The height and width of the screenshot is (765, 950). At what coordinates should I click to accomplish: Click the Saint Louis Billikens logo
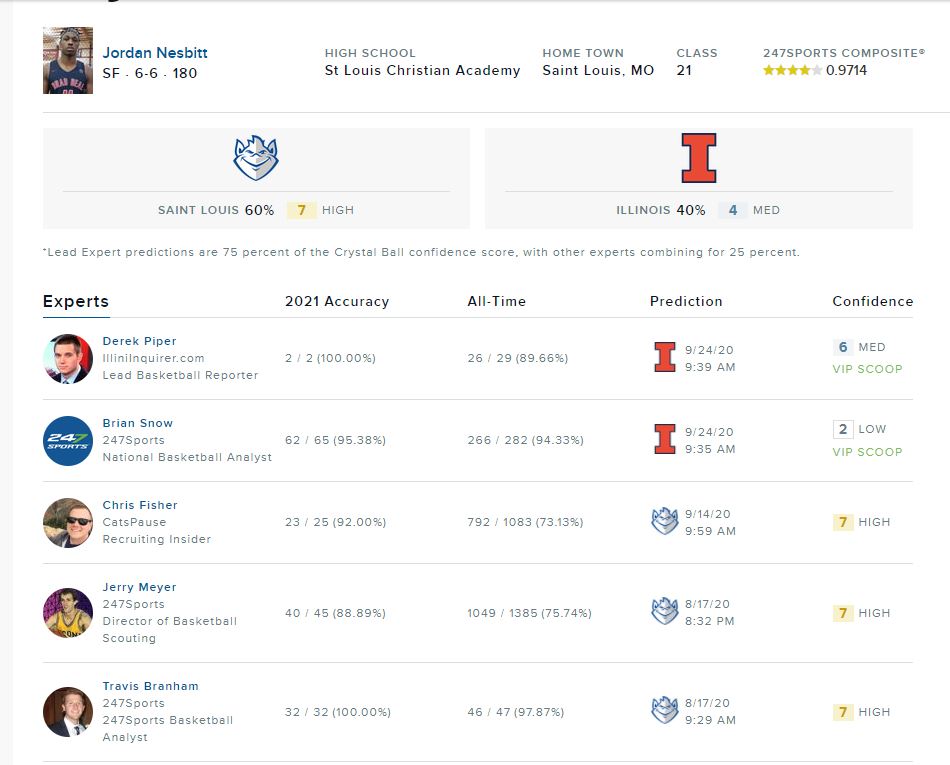point(256,158)
